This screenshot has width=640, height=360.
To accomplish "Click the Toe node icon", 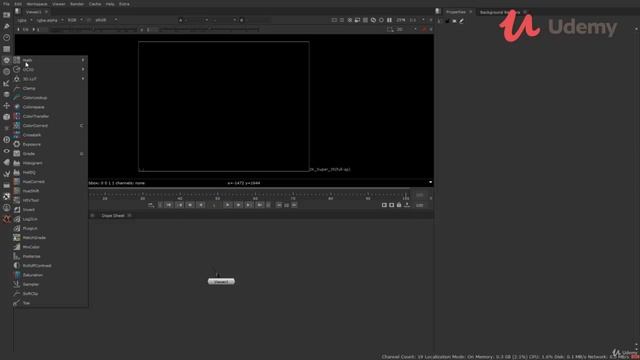I will (x=17, y=303).
